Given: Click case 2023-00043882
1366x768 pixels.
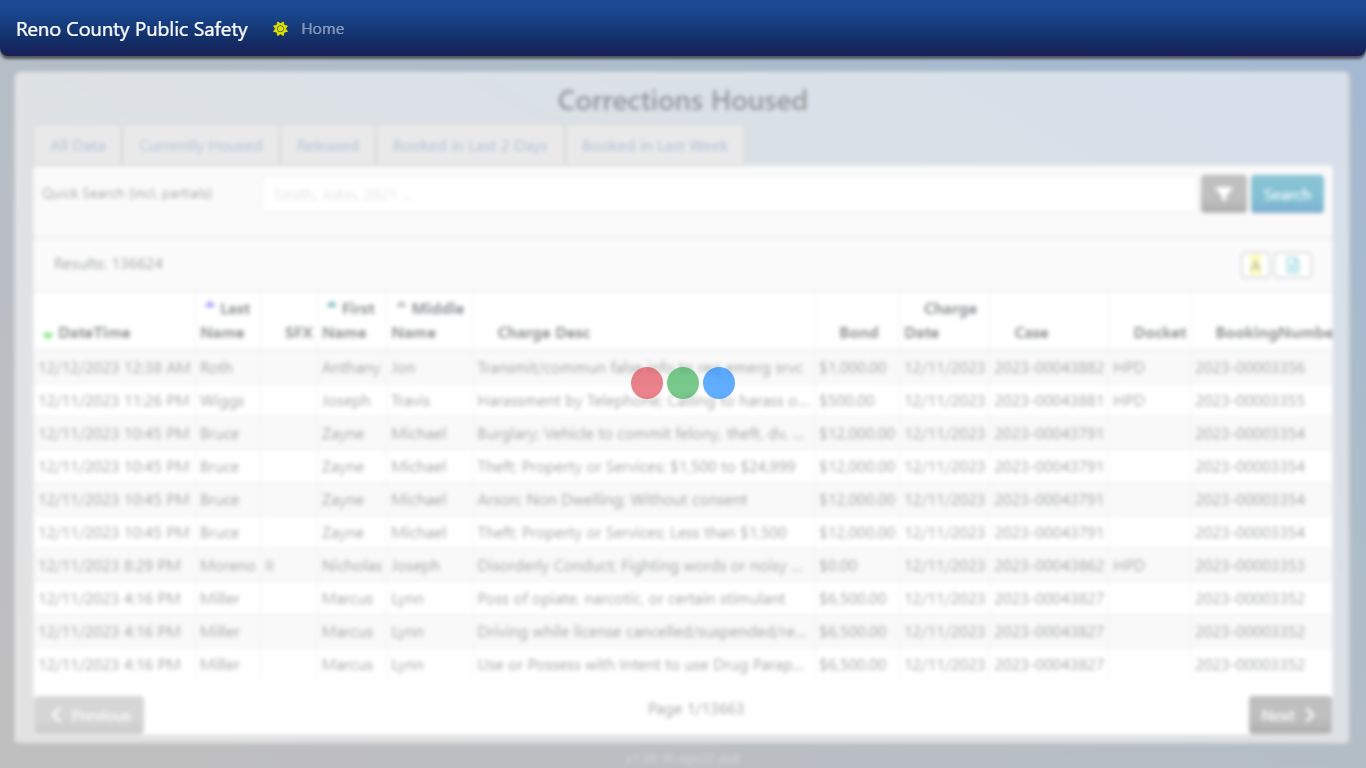Looking at the screenshot, I should pyautogui.click(x=1049, y=368).
